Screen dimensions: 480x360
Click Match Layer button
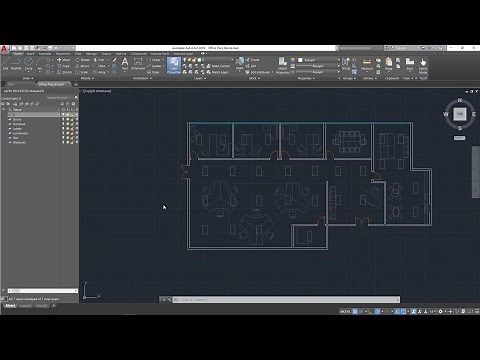coord(217,72)
